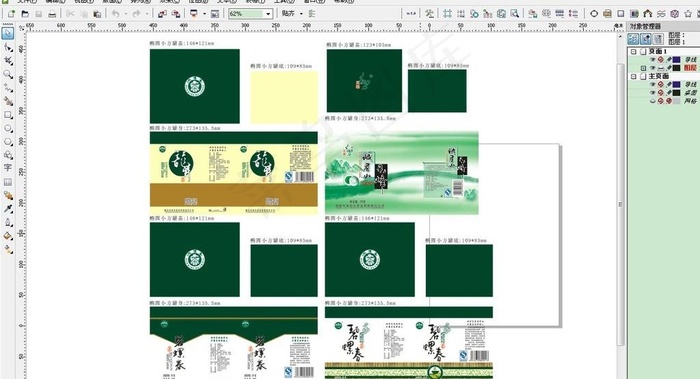Open the welcome screen icon
The image size is (700, 379).
pyautogui.click(x=215, y=14)
